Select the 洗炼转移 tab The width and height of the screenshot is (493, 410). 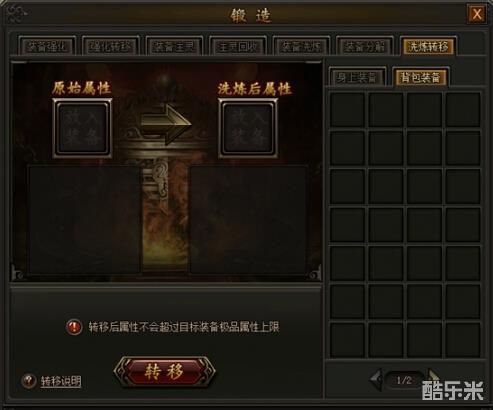coord(428,46)
